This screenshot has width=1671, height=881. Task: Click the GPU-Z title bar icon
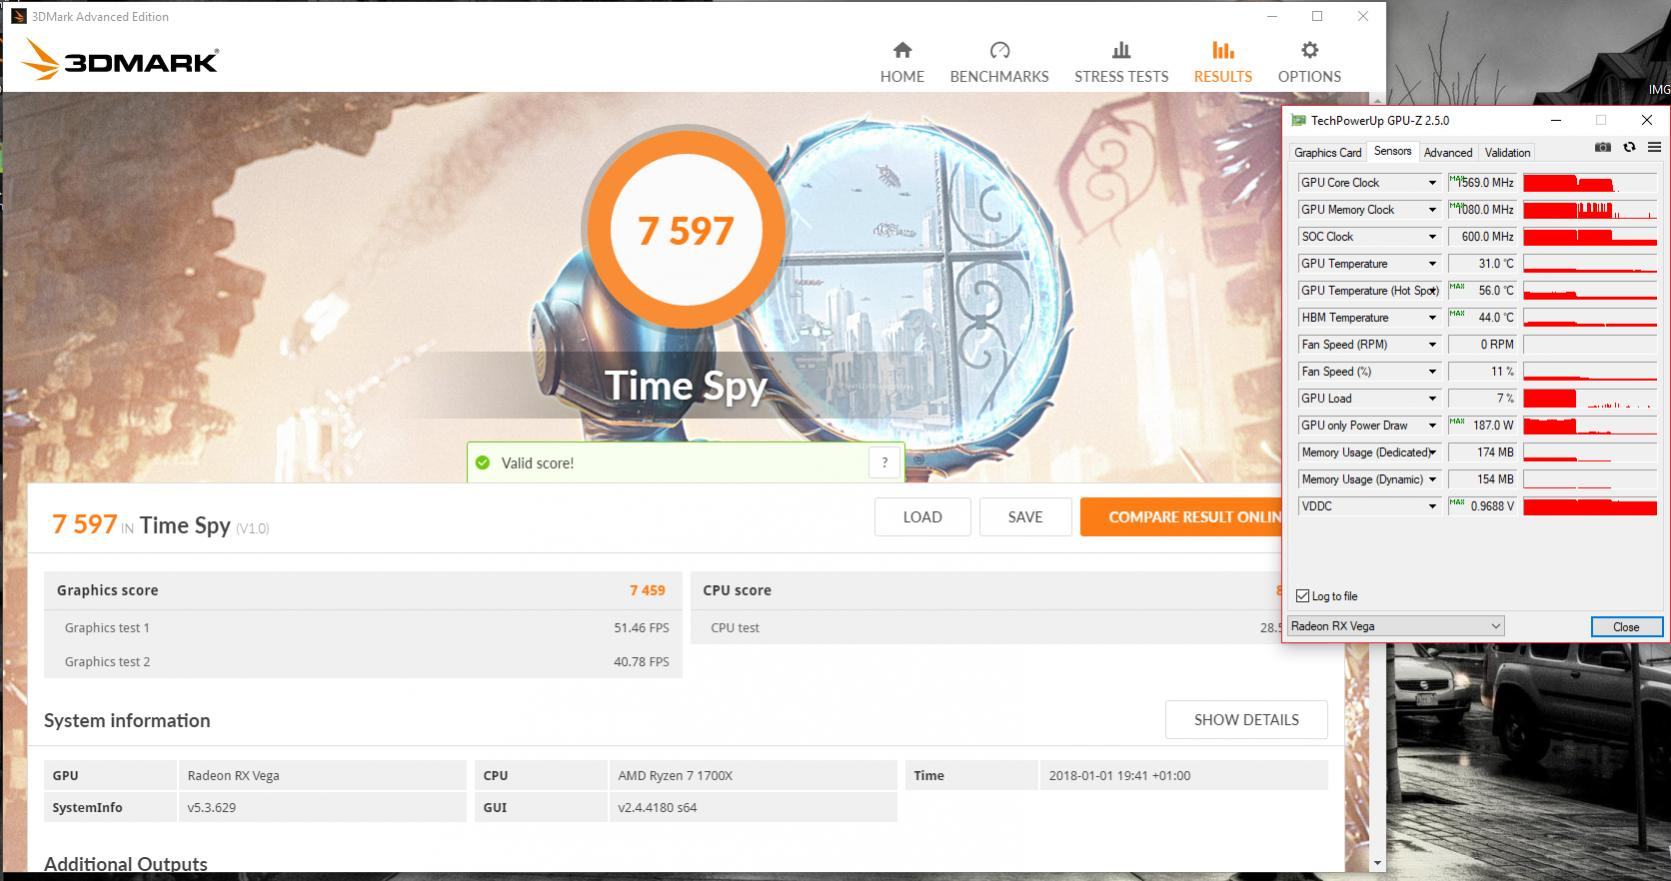coord(1299,121)
